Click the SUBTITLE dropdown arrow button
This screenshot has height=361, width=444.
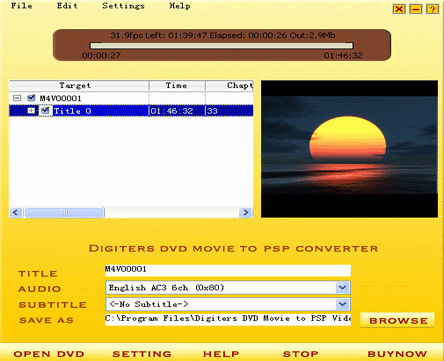tap(343, 304)
